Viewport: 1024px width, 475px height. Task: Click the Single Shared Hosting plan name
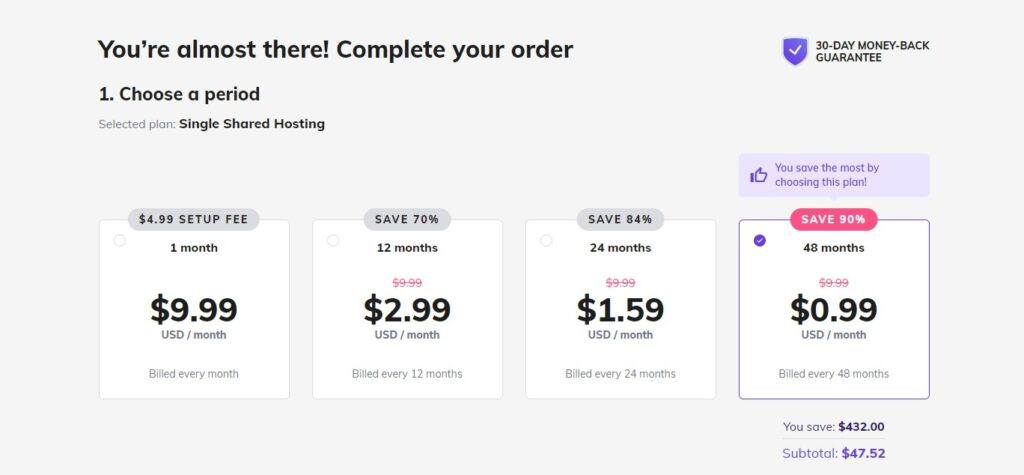(x=251, y=123)
